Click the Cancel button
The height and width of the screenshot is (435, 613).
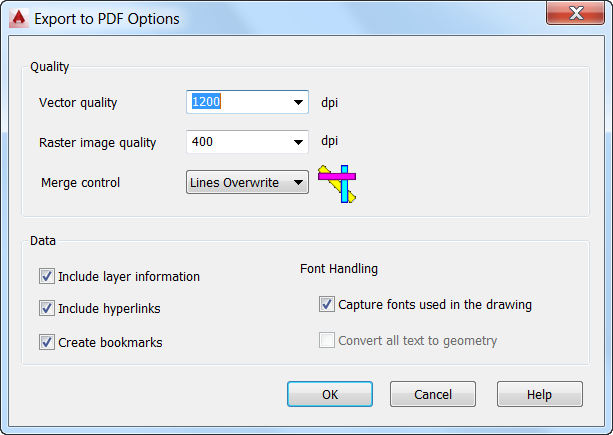tap(433, 395)
